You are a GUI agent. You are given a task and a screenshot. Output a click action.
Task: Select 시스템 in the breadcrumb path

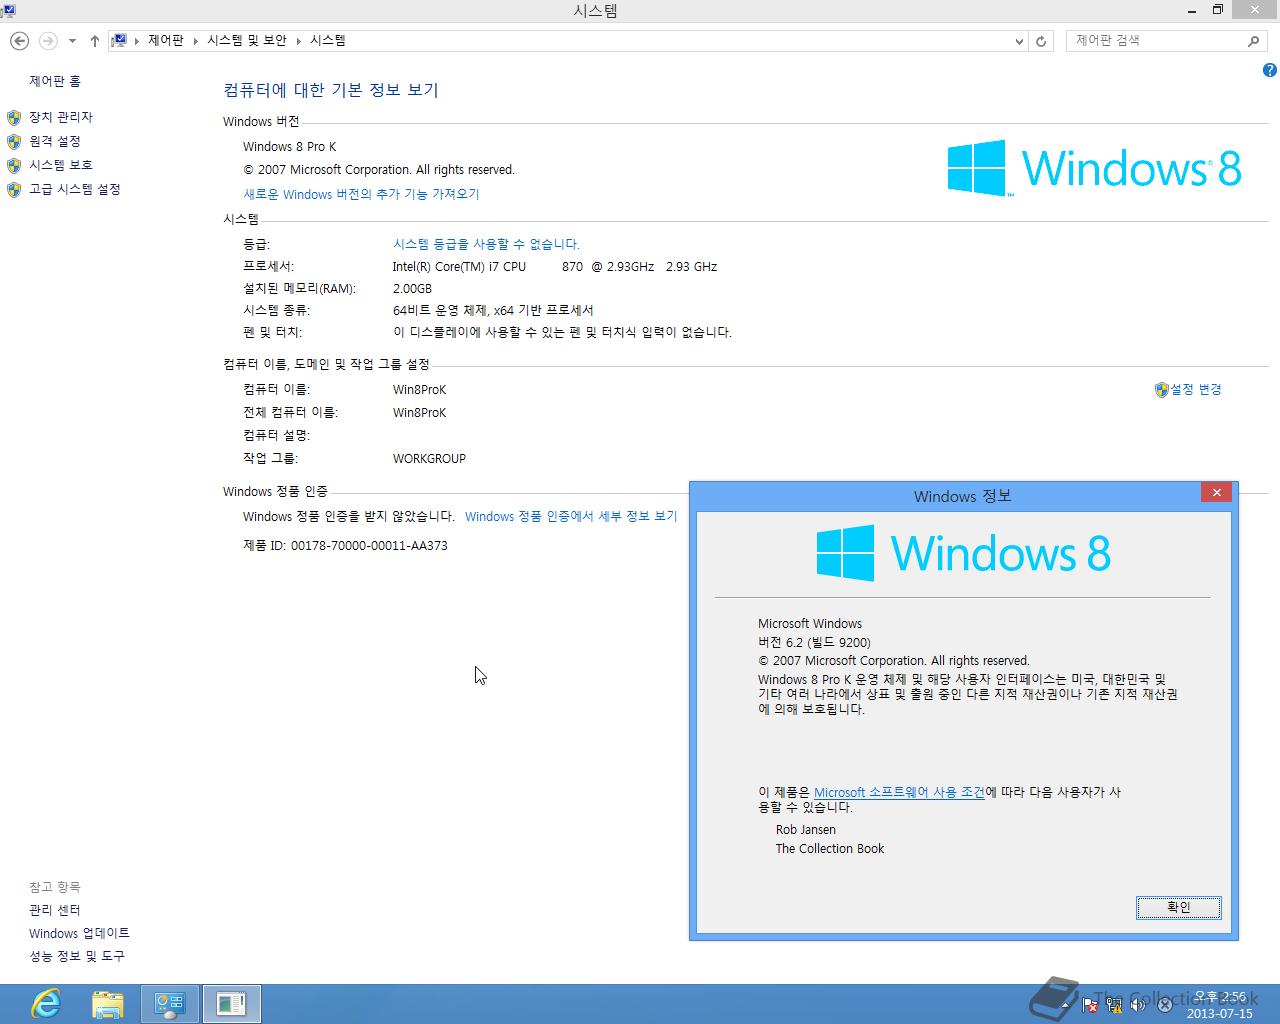click(x=328, y=41)
